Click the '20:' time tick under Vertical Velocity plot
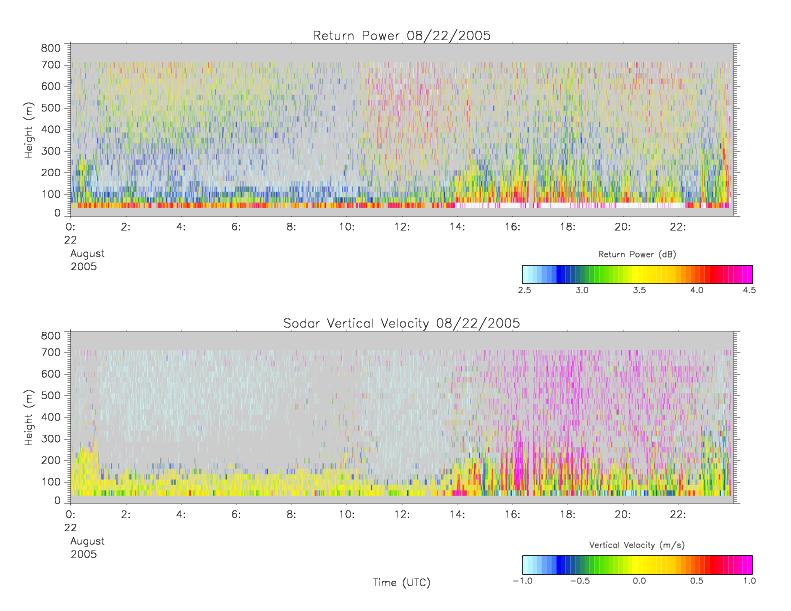 [x=622, y=515]
